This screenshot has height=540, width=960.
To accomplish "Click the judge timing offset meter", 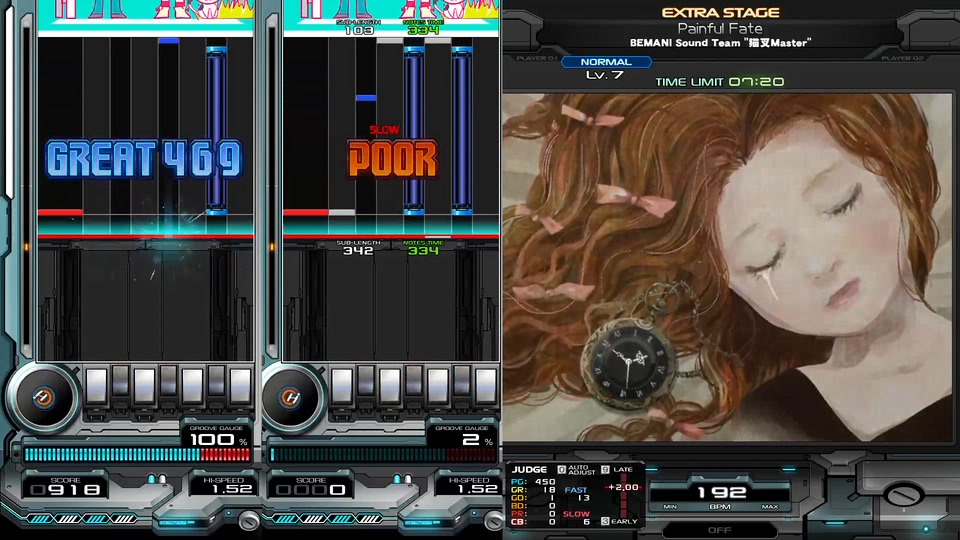I will click(623, 496).
